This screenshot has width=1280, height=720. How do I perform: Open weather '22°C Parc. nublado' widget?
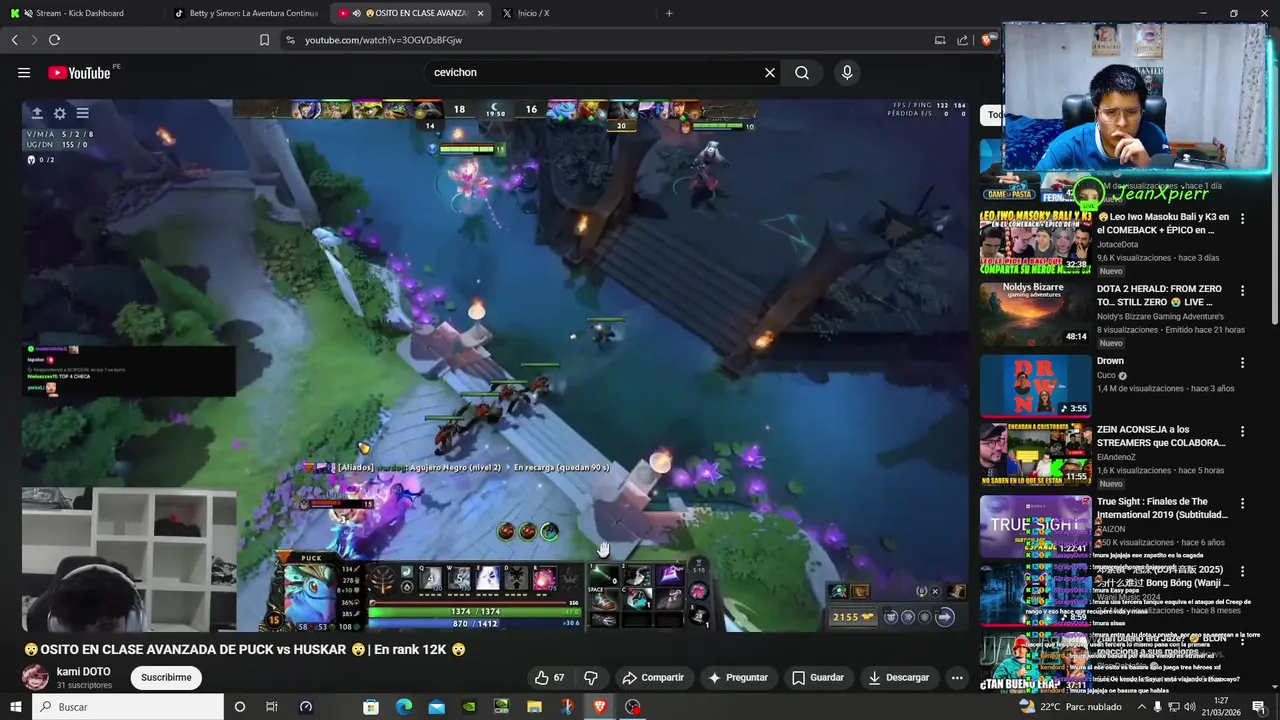[x=1070, y=707]
